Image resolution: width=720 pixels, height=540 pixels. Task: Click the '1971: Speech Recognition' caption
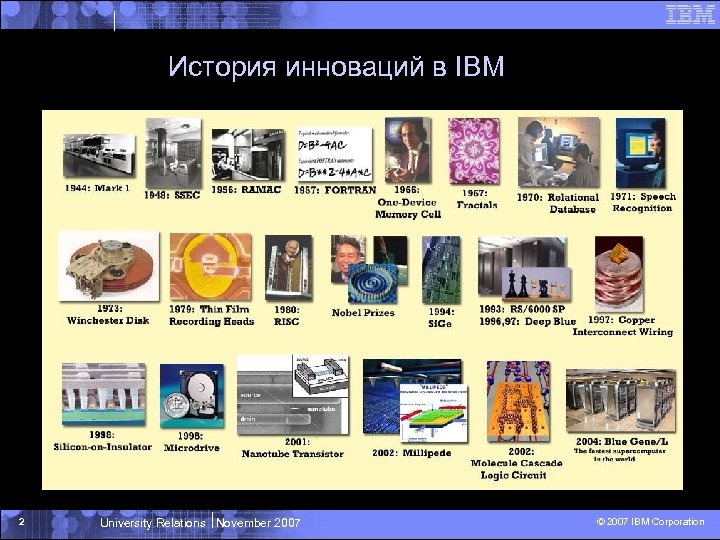coord(643,202)
